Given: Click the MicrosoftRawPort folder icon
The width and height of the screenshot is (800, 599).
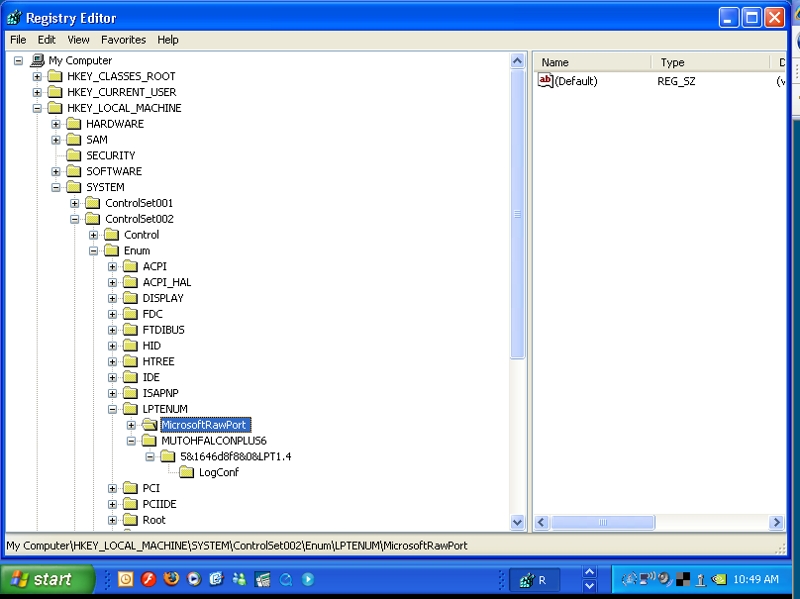Looking at the screenshot, I should 149,425.
